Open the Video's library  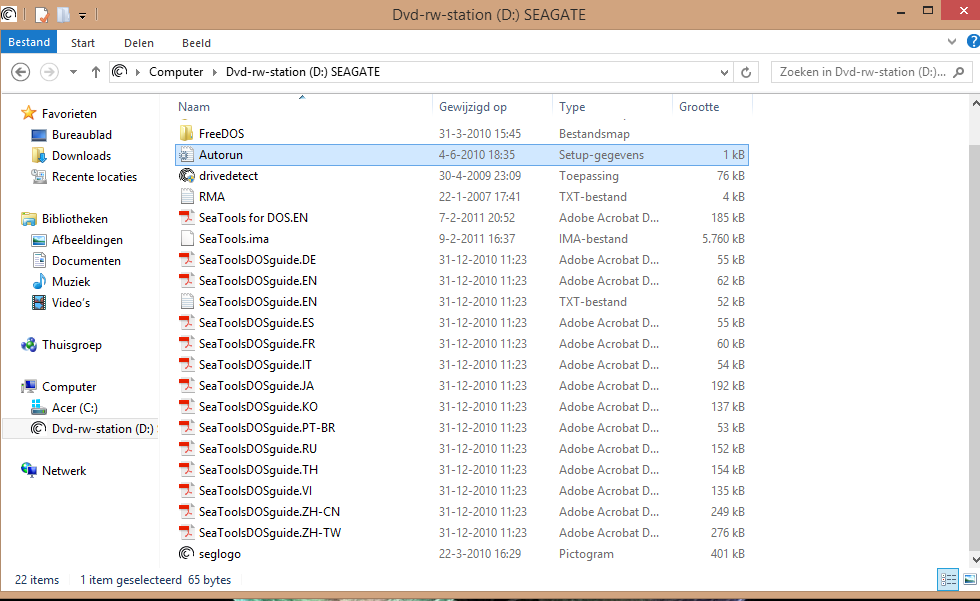coord(71,303)
